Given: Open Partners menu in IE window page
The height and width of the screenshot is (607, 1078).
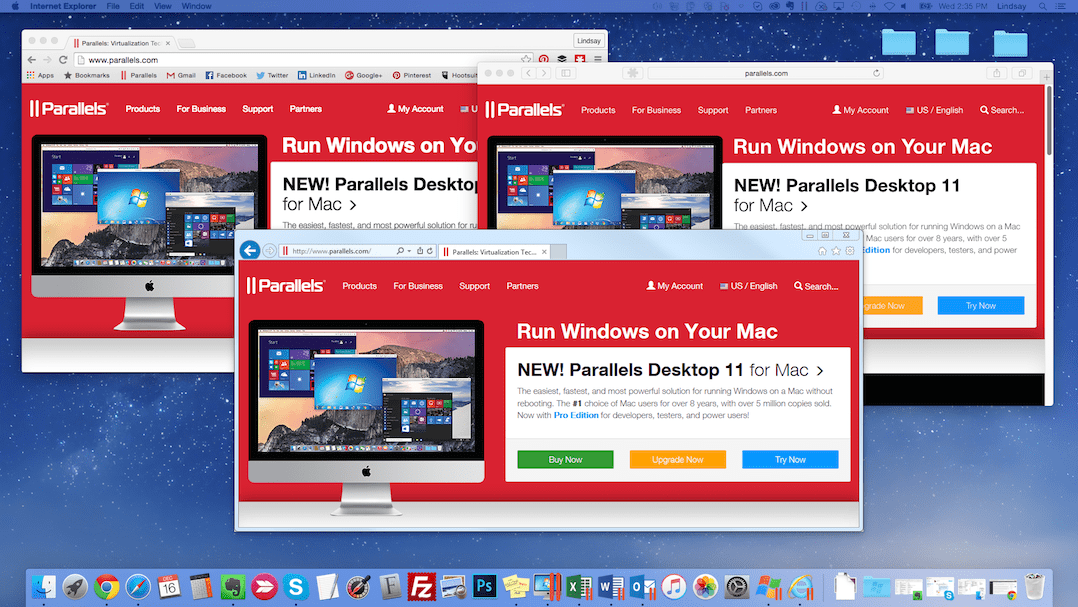Looking at the screenshot, I should pos(522,286).
